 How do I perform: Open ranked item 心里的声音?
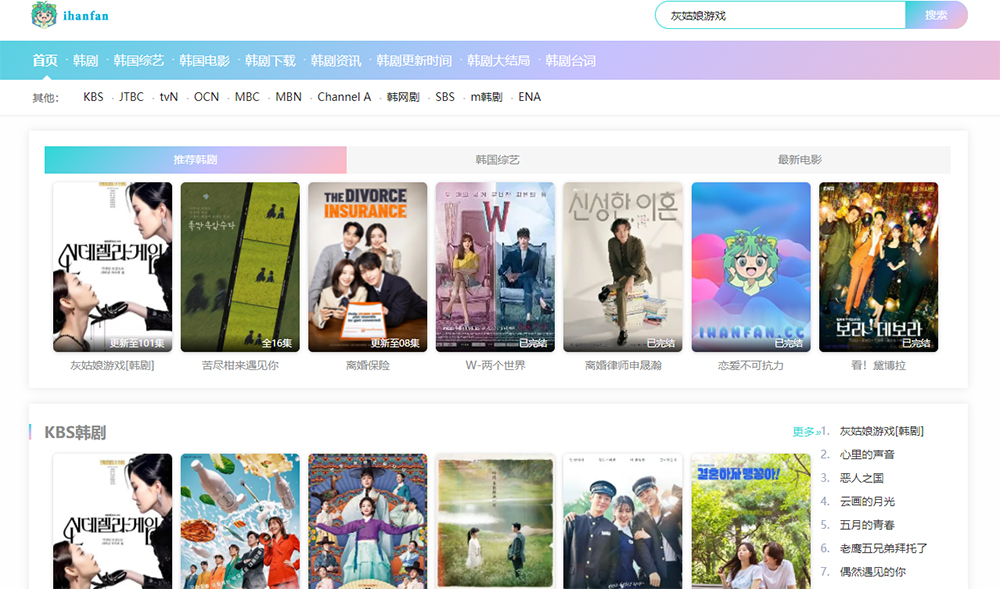pos(867,454)
